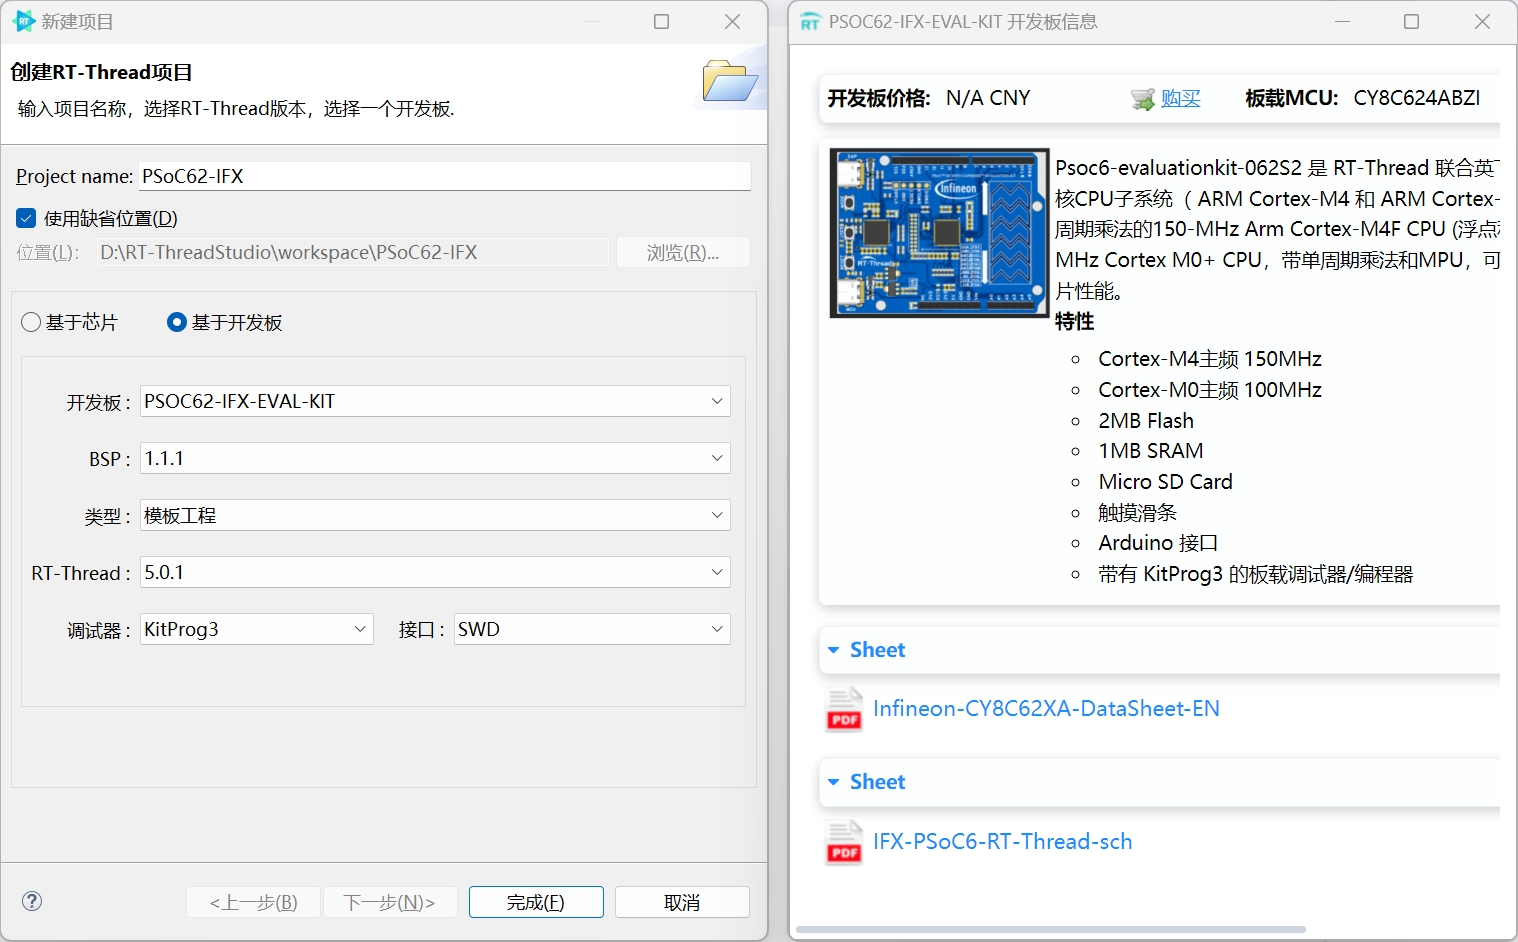
Task: Click the 完成(F) button
Action: tap(536, 902)
